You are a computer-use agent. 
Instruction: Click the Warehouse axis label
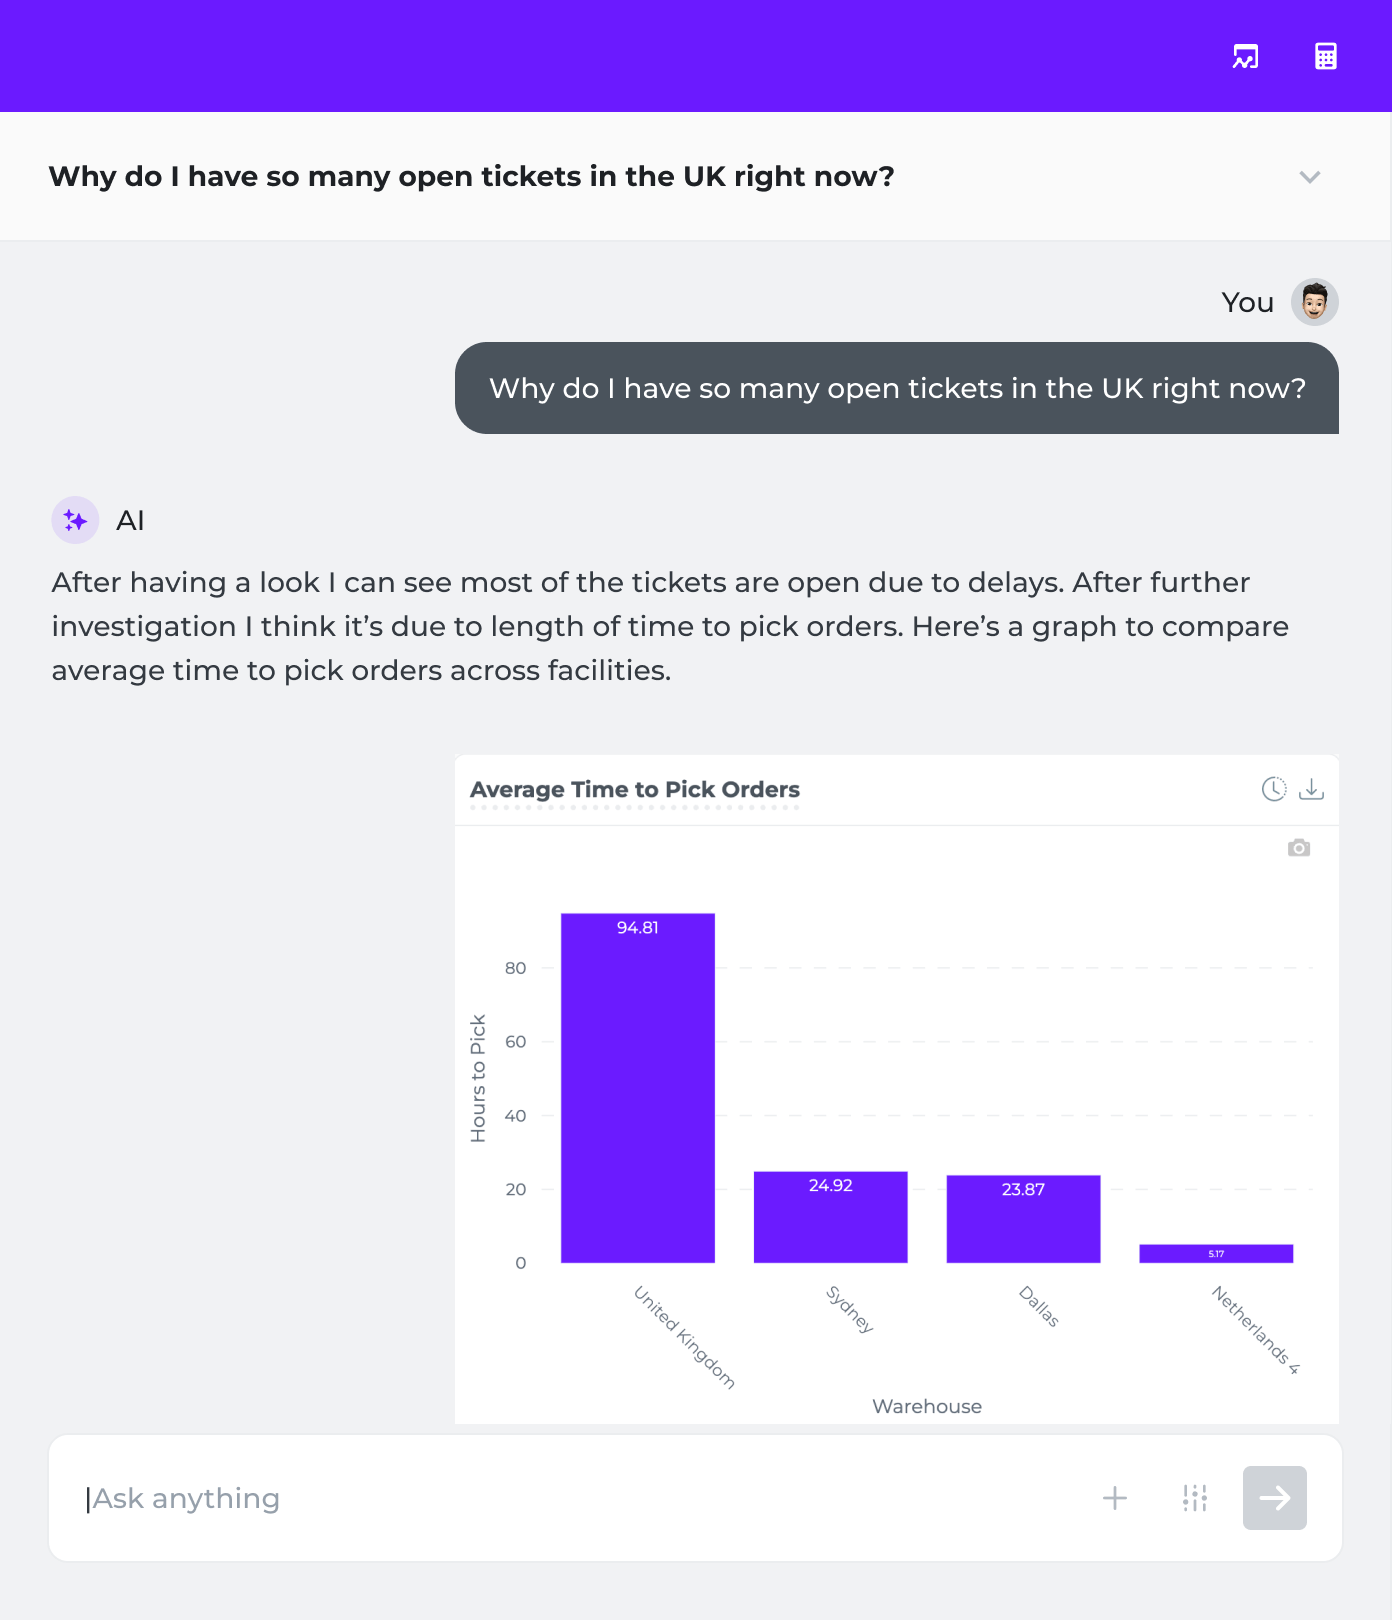click(927, 1406)
